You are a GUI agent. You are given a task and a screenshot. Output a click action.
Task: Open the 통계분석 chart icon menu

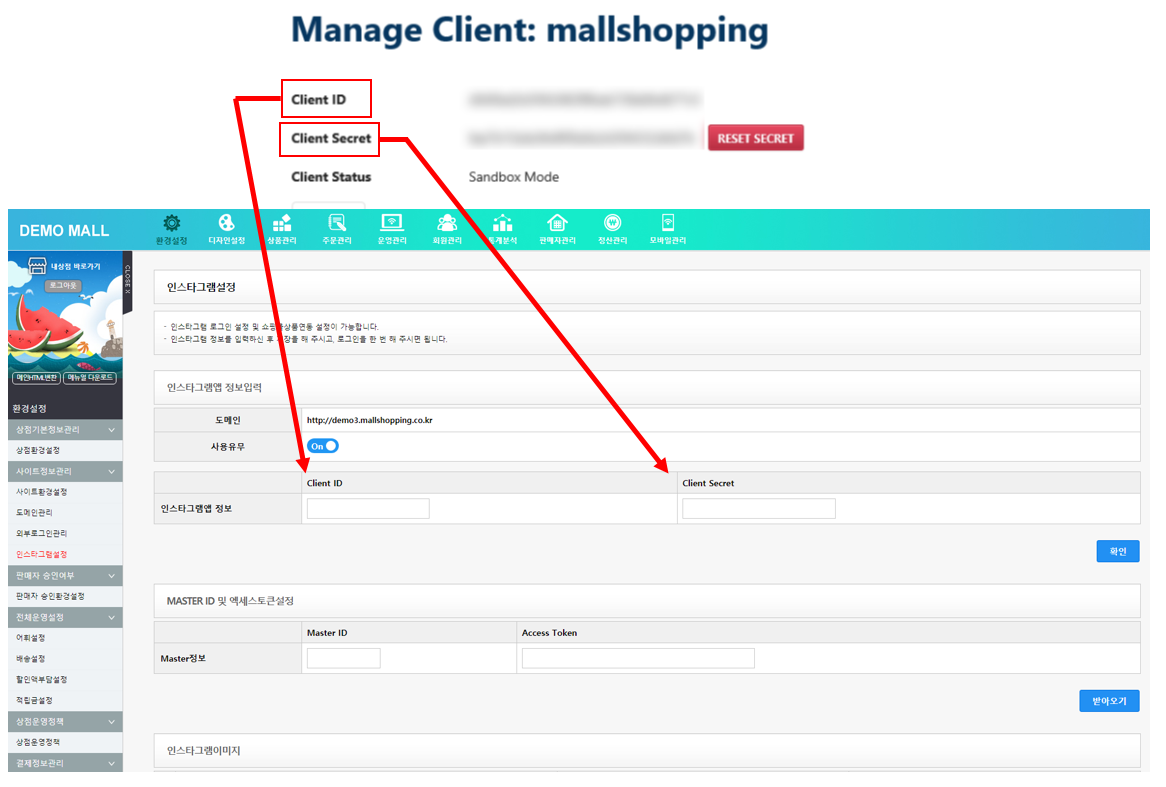point(503,229)
